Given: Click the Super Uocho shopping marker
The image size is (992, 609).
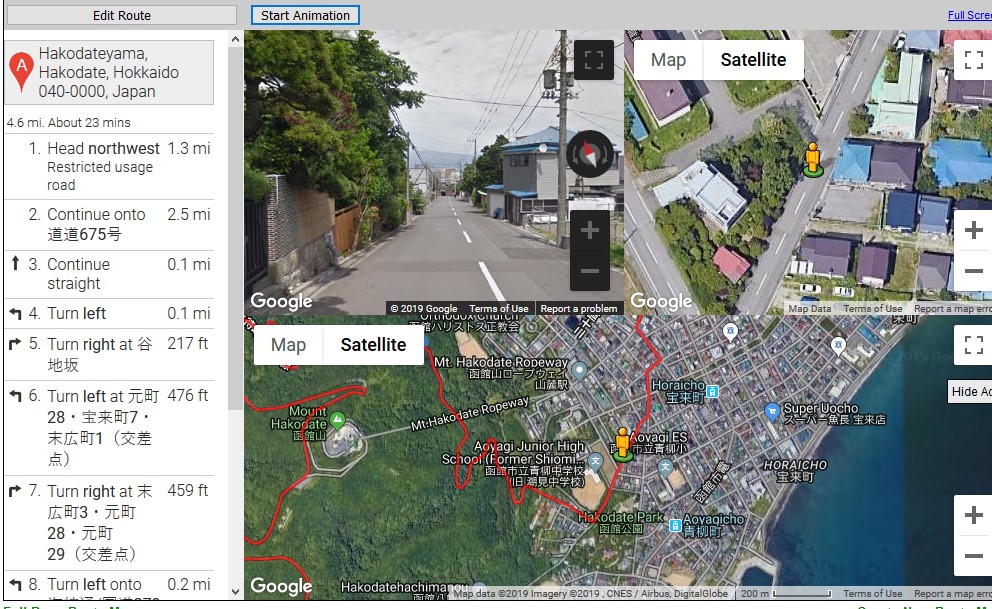Looking at the screenshot, I should 772,412.
